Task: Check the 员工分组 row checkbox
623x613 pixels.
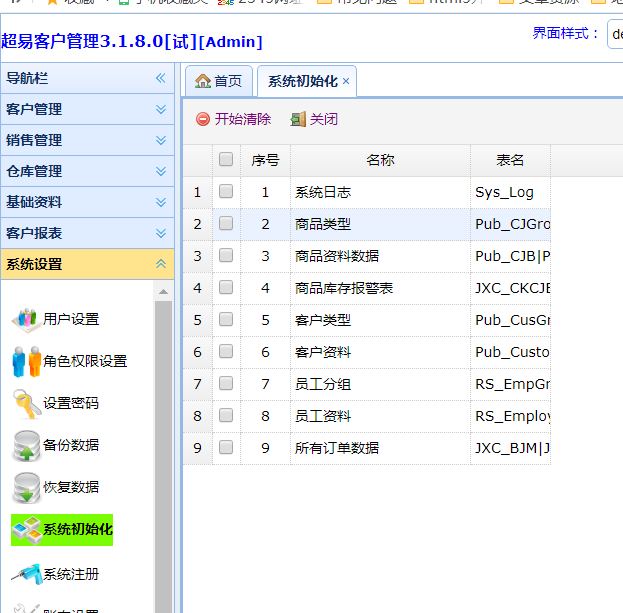Action: click(x=226, y=383)
